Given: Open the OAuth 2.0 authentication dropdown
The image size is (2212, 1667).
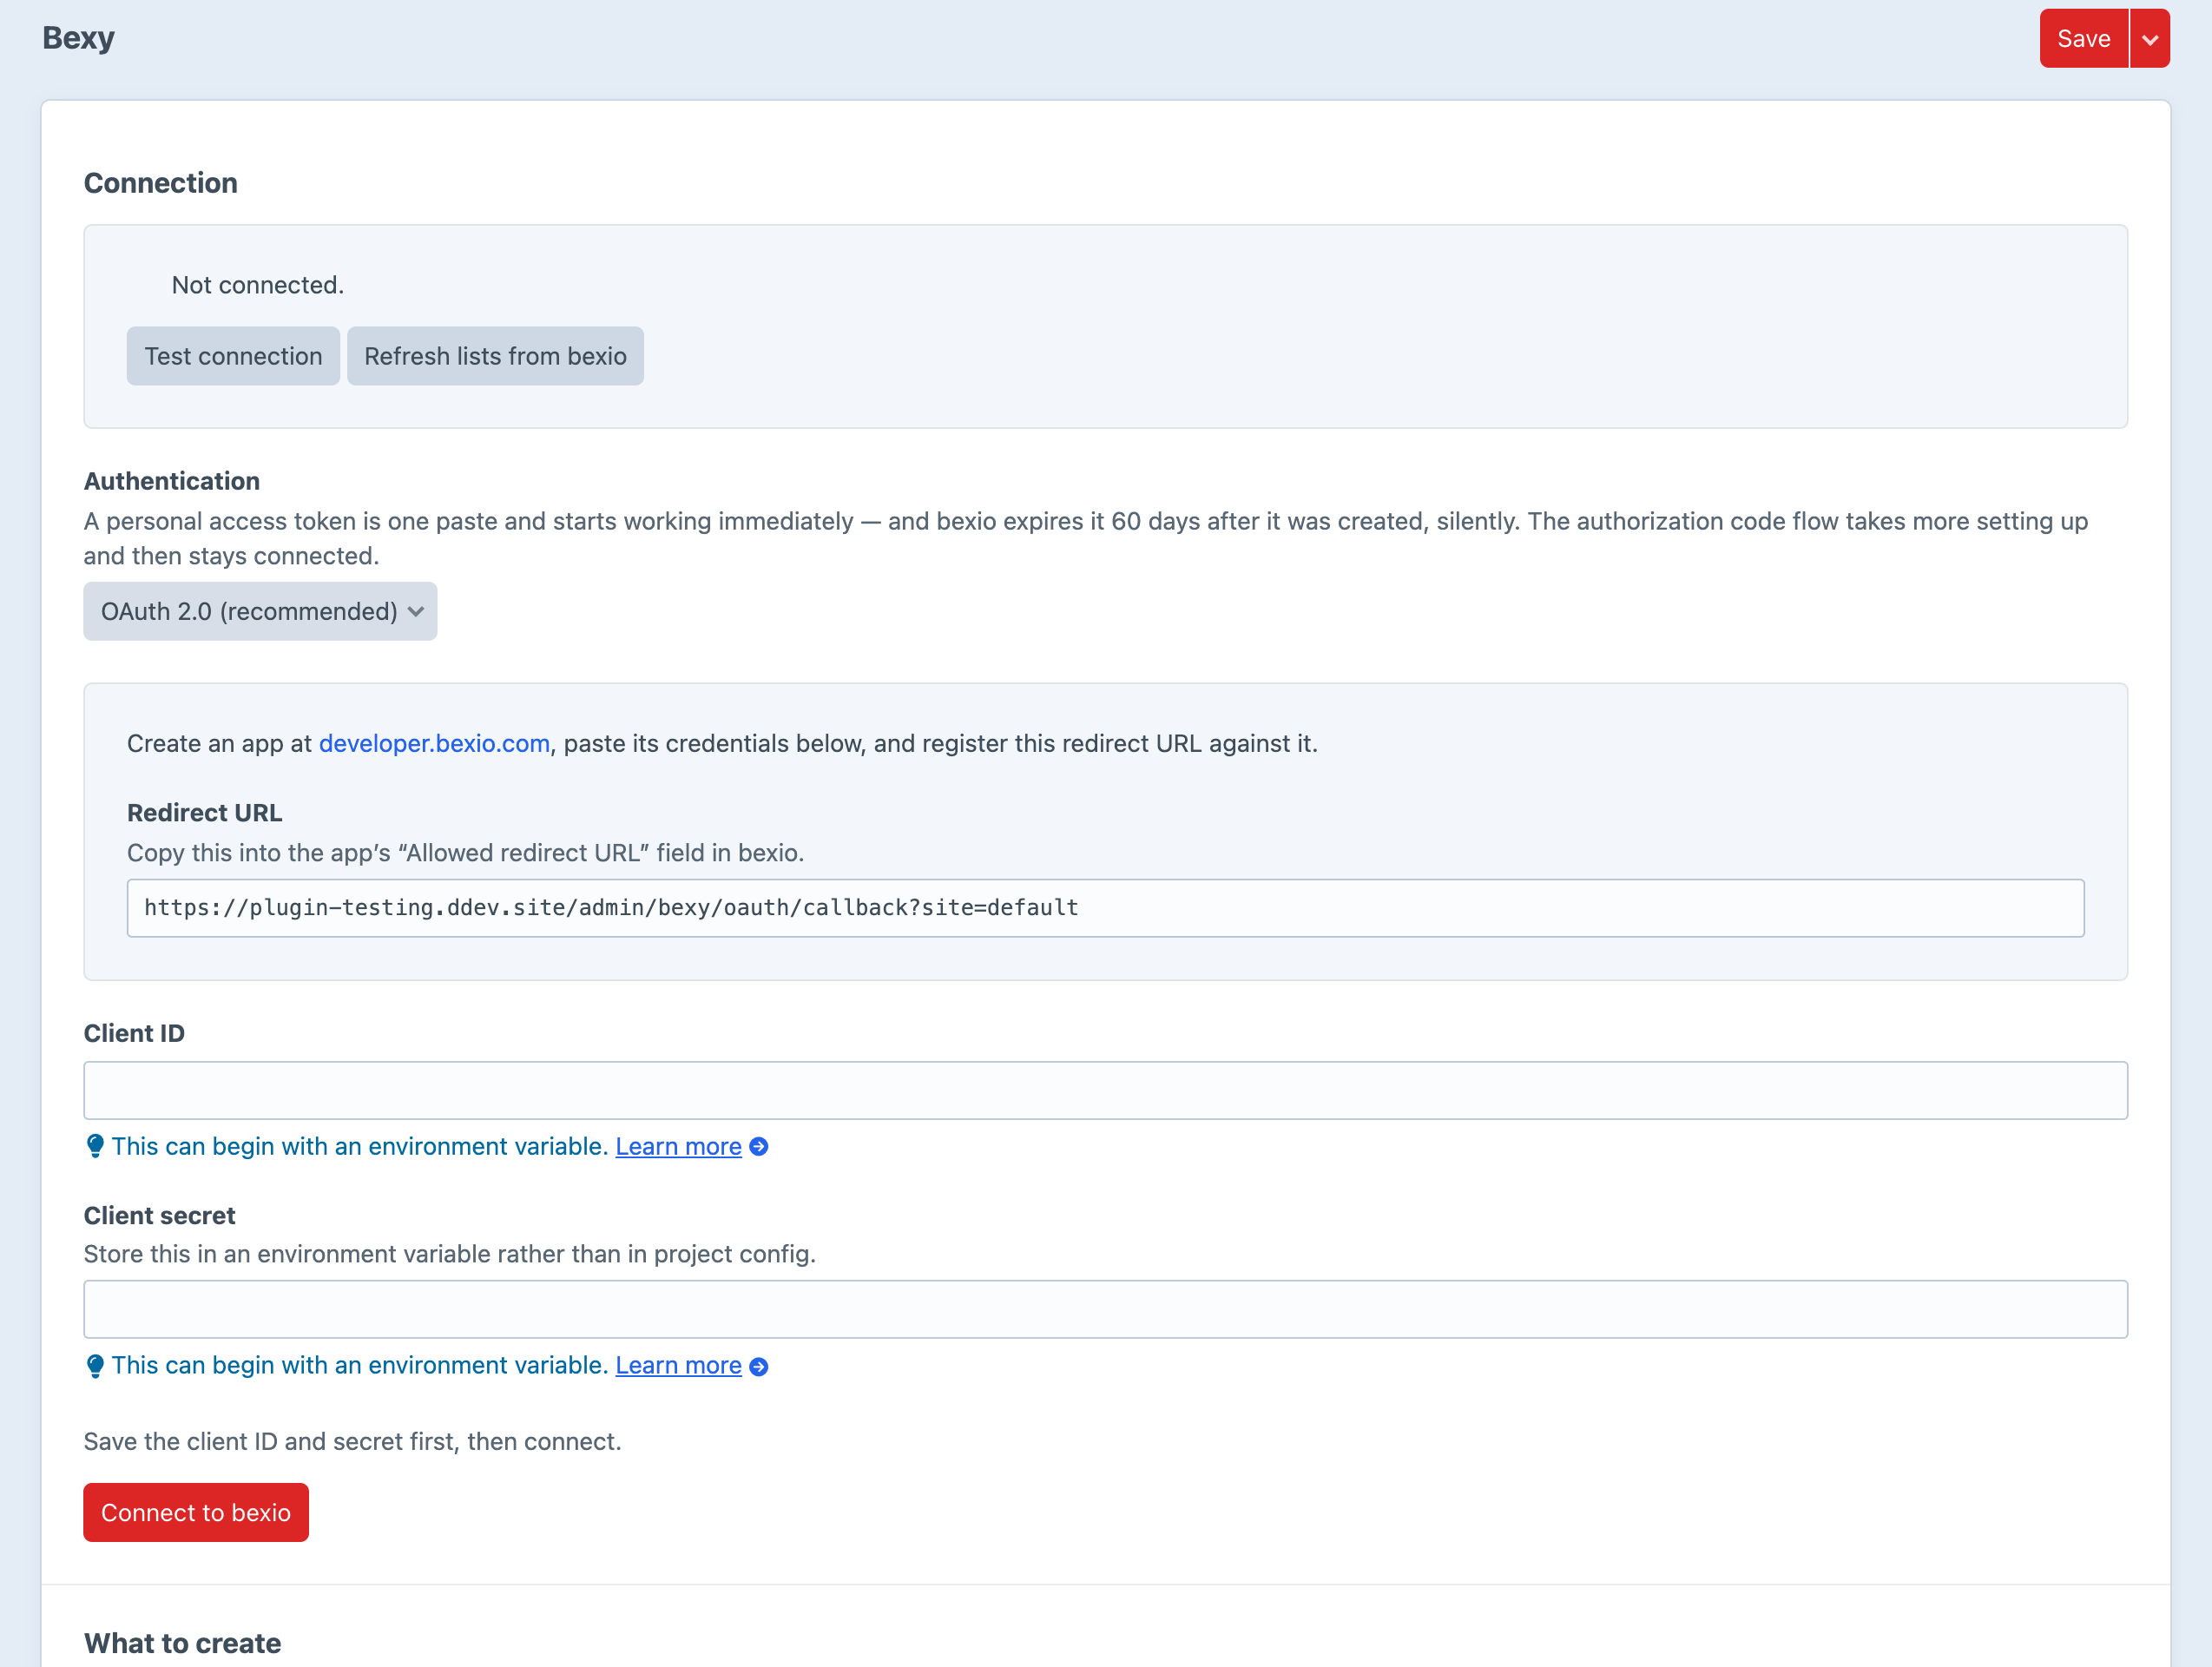Looking at the screenshot, I should 260,611.
